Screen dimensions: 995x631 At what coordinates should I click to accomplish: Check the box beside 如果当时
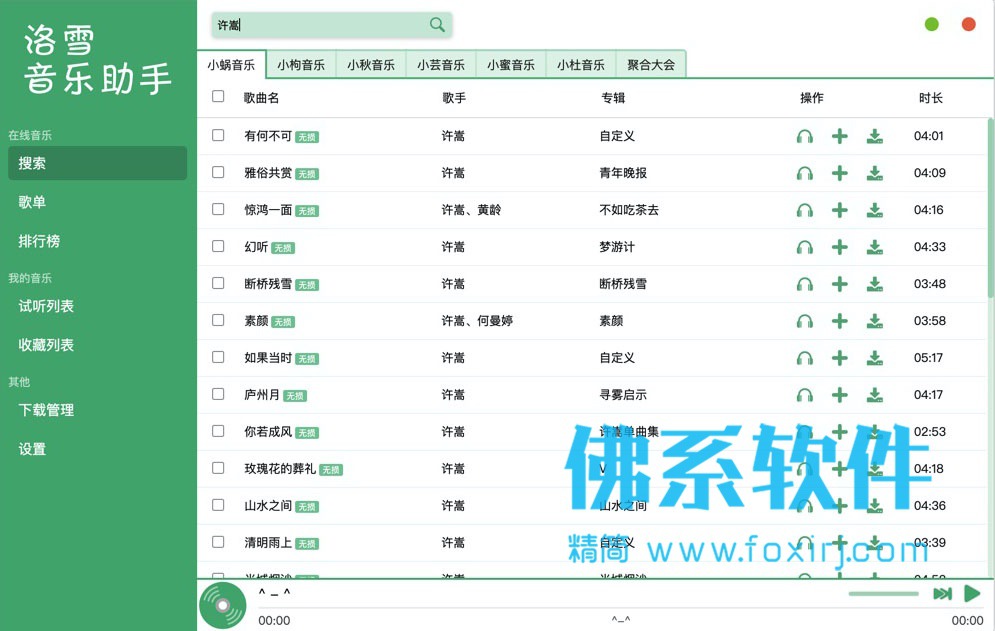218,357
